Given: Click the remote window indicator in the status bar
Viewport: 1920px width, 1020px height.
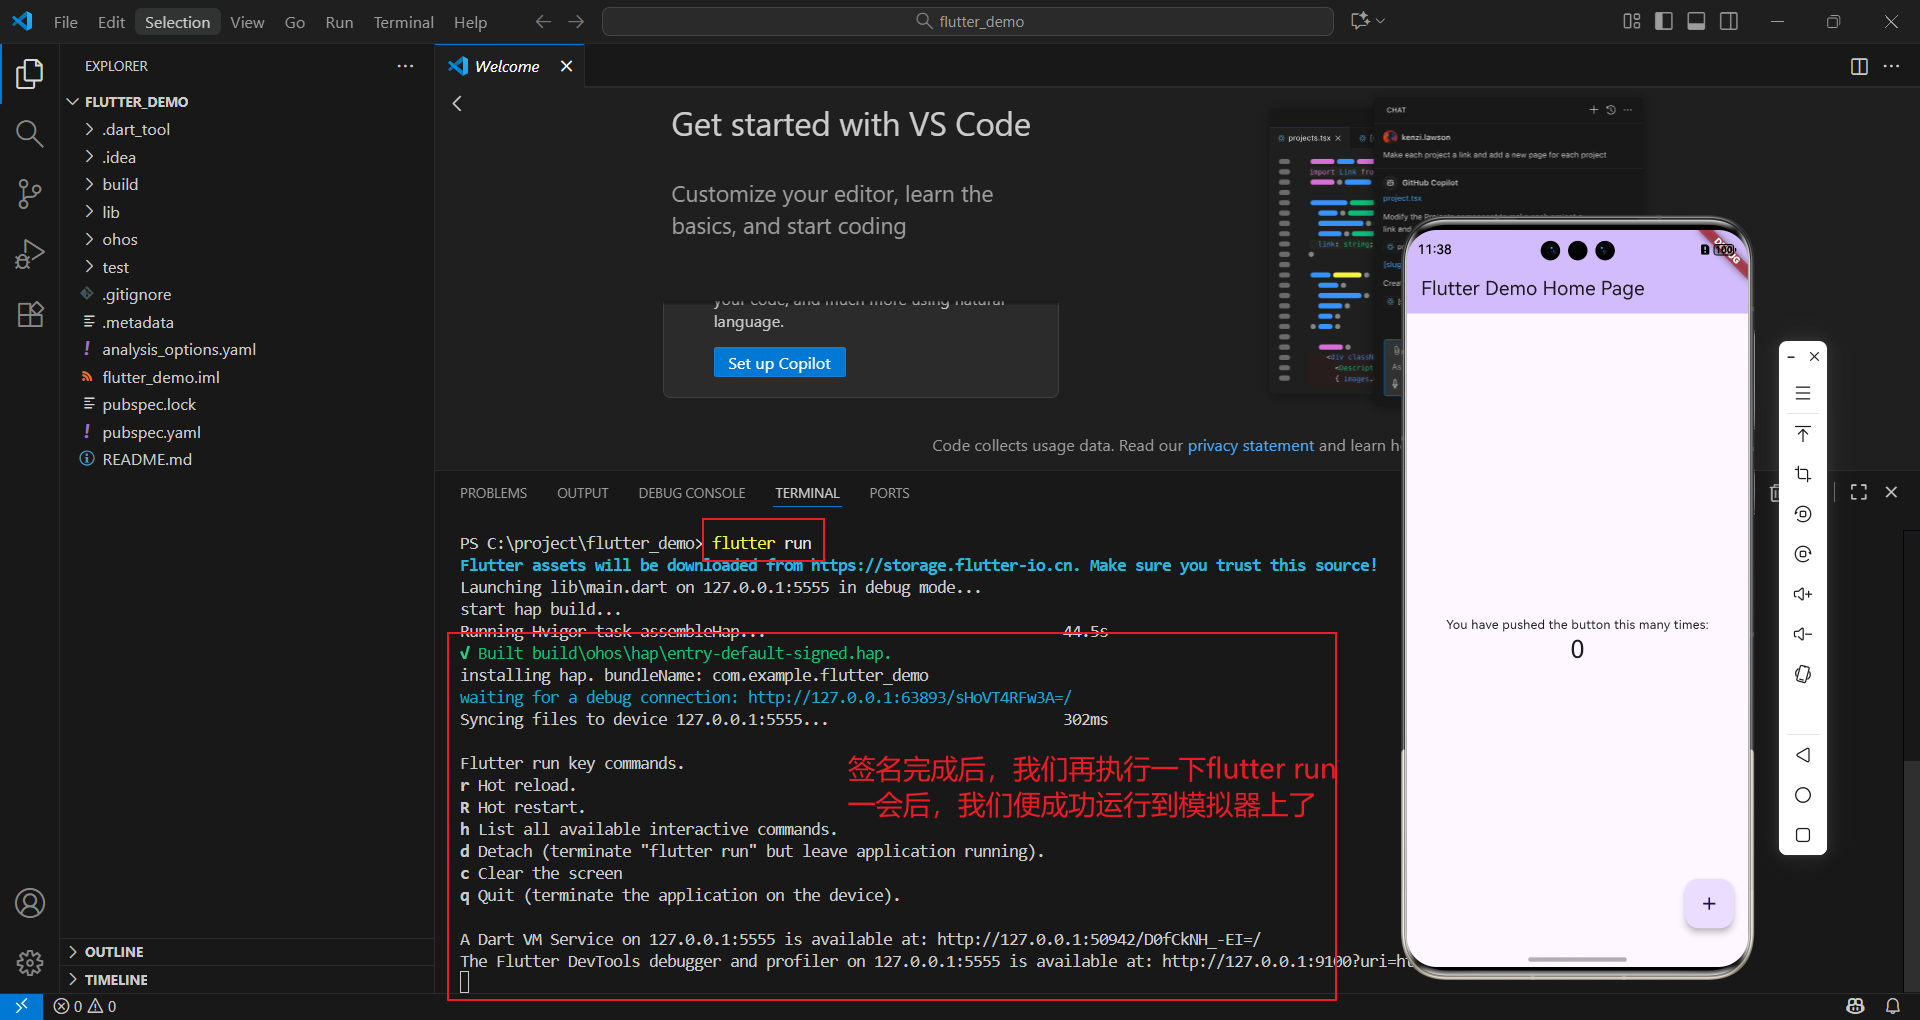Looking at the screenshot, I should (x=21, y=1006).
